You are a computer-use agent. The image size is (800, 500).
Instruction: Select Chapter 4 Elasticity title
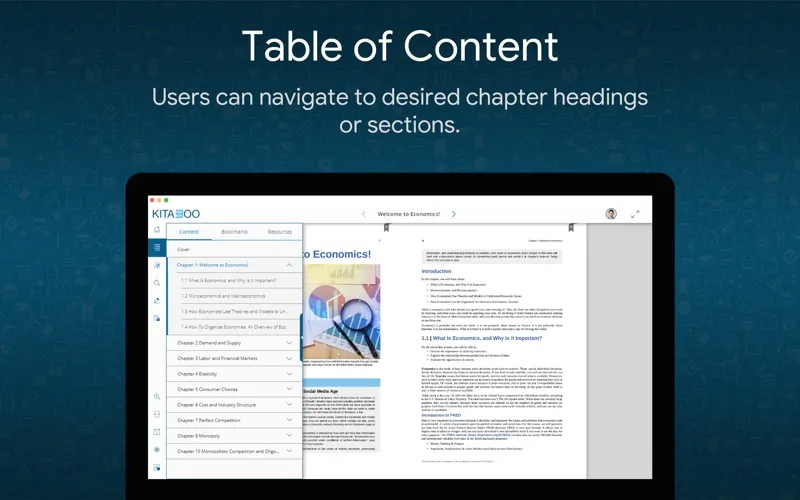197,374
